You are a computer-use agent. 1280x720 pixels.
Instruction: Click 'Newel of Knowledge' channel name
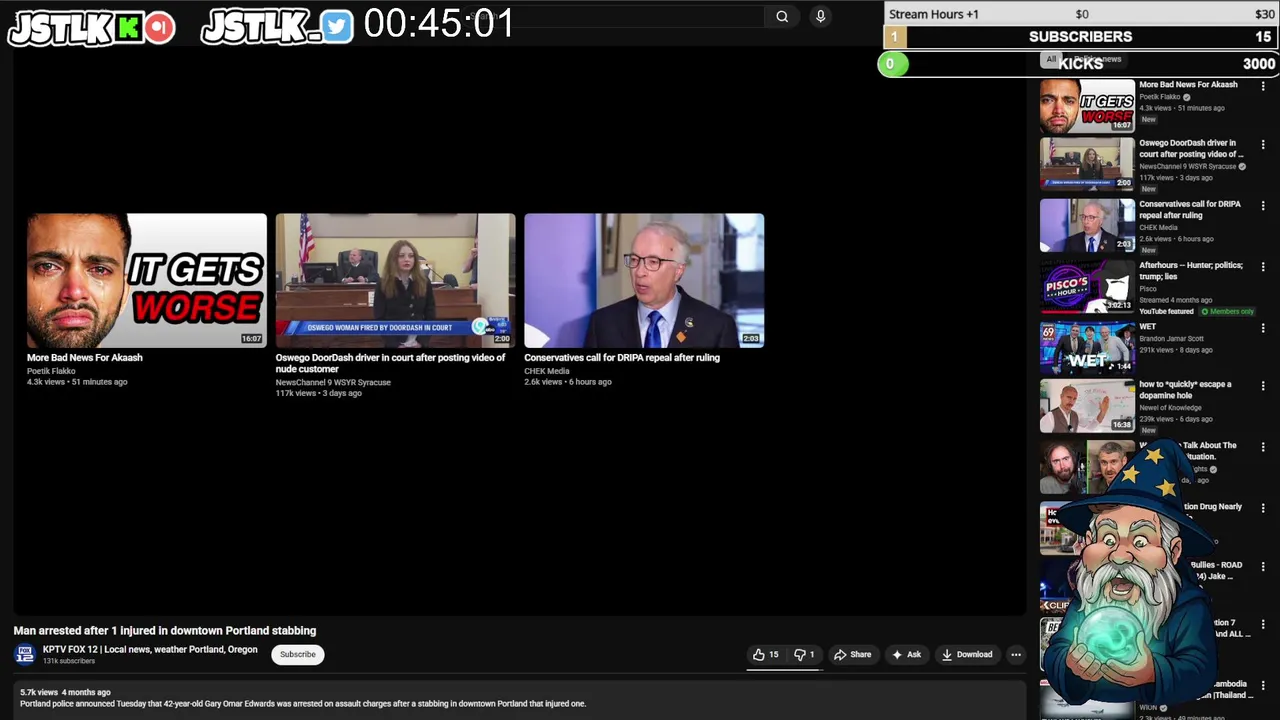[x=1172, y=408]
